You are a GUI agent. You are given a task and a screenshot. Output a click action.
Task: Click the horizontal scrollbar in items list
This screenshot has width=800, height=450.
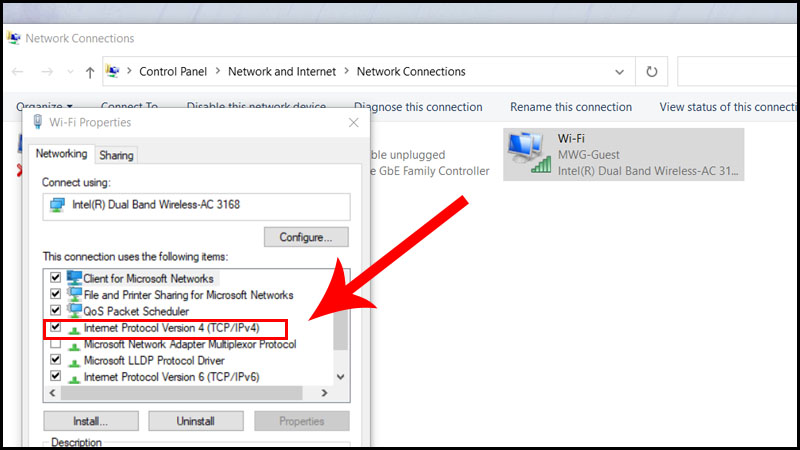coord(182,393)
